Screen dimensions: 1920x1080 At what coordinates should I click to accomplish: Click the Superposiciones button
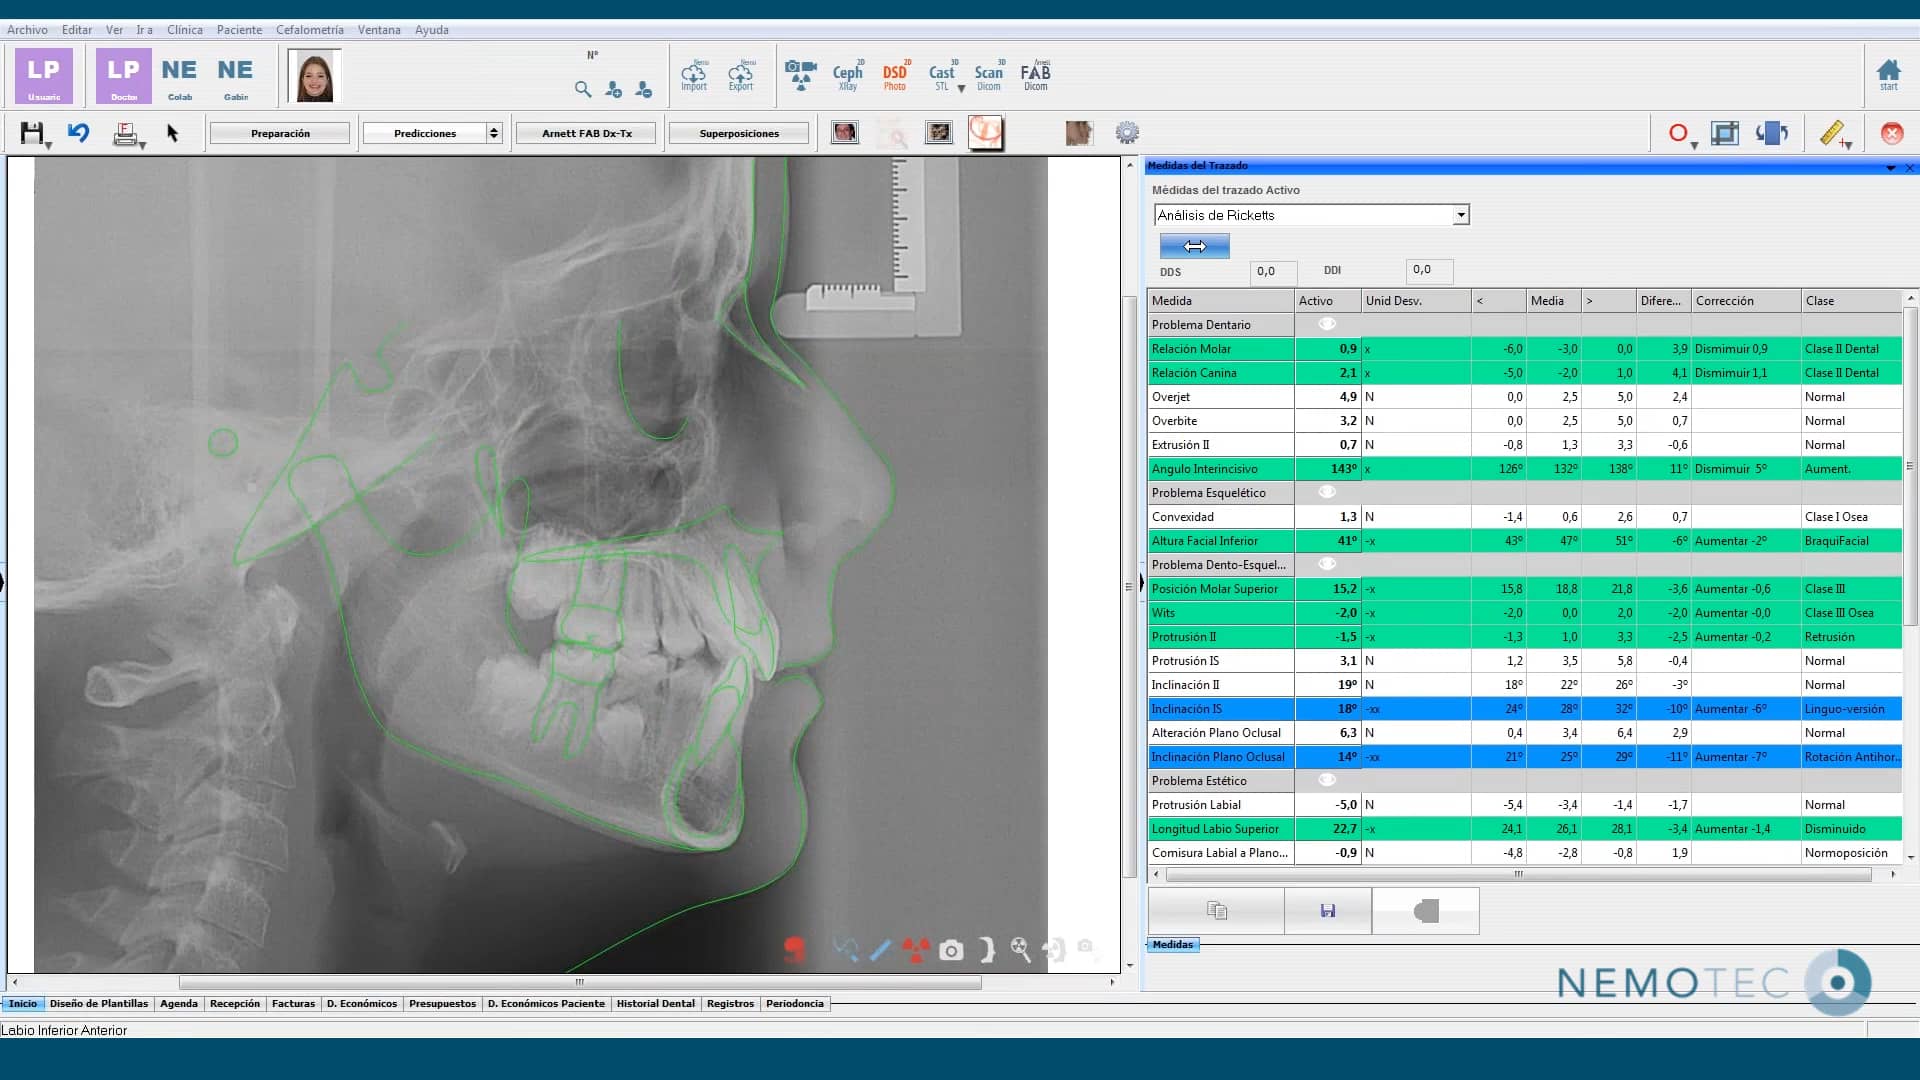(739, 133)
